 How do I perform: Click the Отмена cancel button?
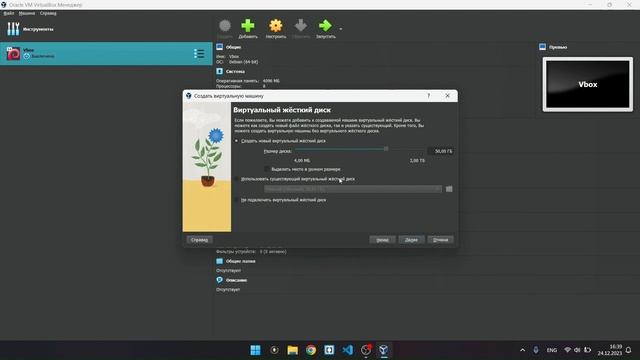click(x=440, y=240)
